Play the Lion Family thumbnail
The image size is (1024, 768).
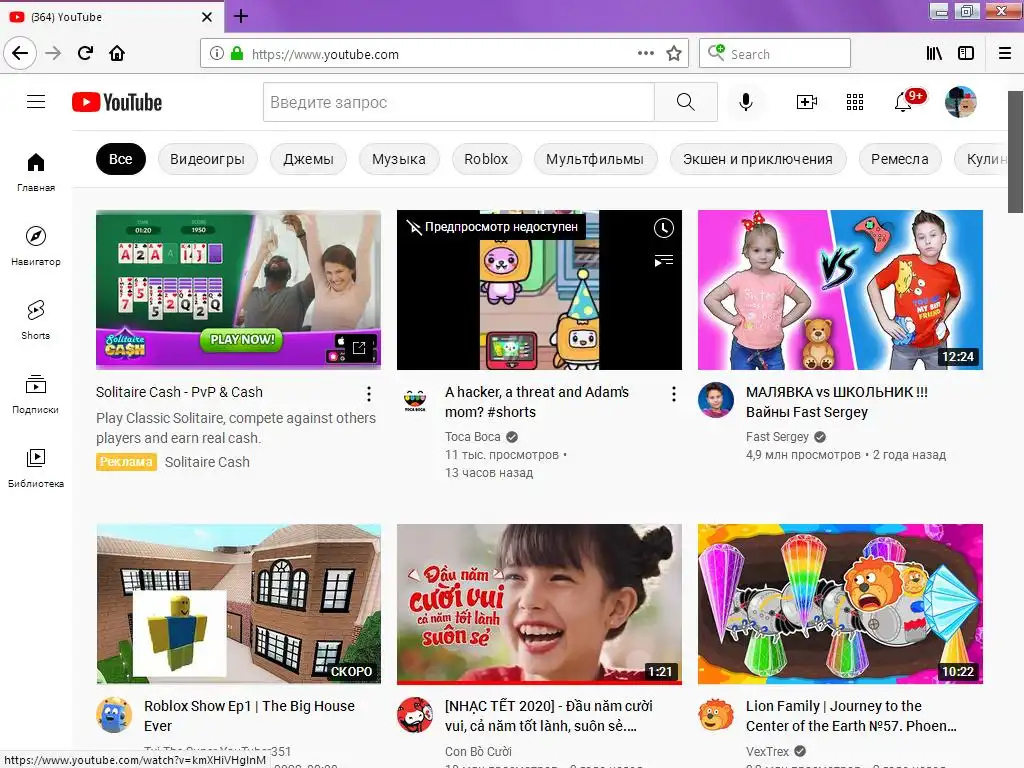840,604
